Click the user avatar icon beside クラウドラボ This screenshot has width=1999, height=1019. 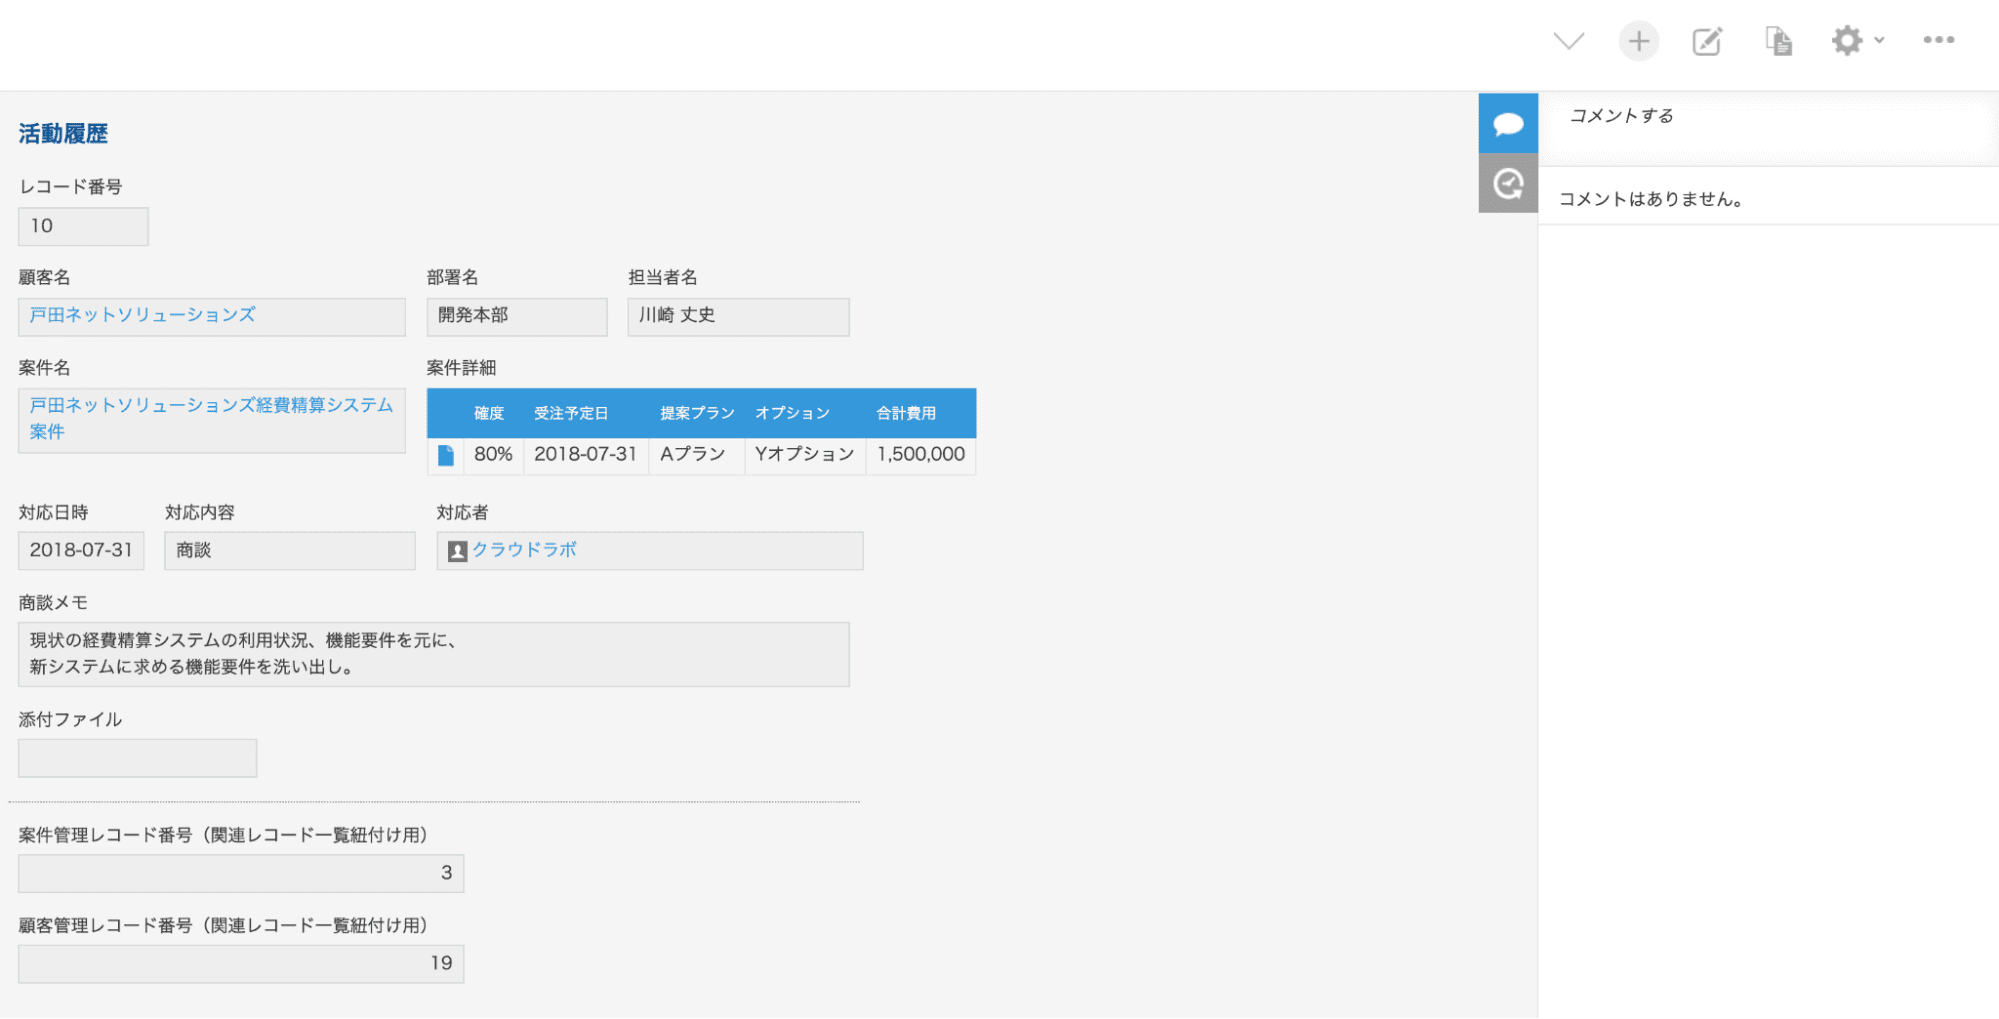coord(457,551)
